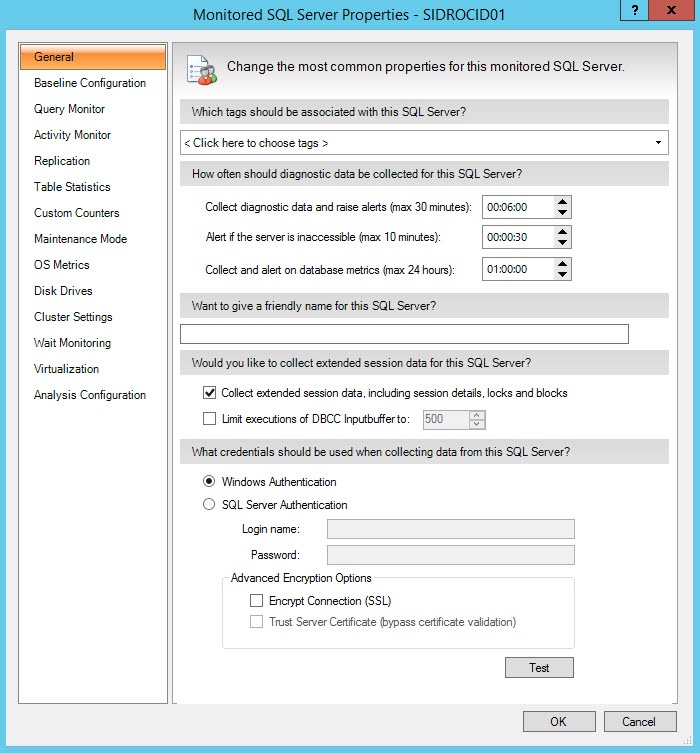Open Cluster Settings page
Viewport: 700px width, 753px height.
(x=73, y=316)
